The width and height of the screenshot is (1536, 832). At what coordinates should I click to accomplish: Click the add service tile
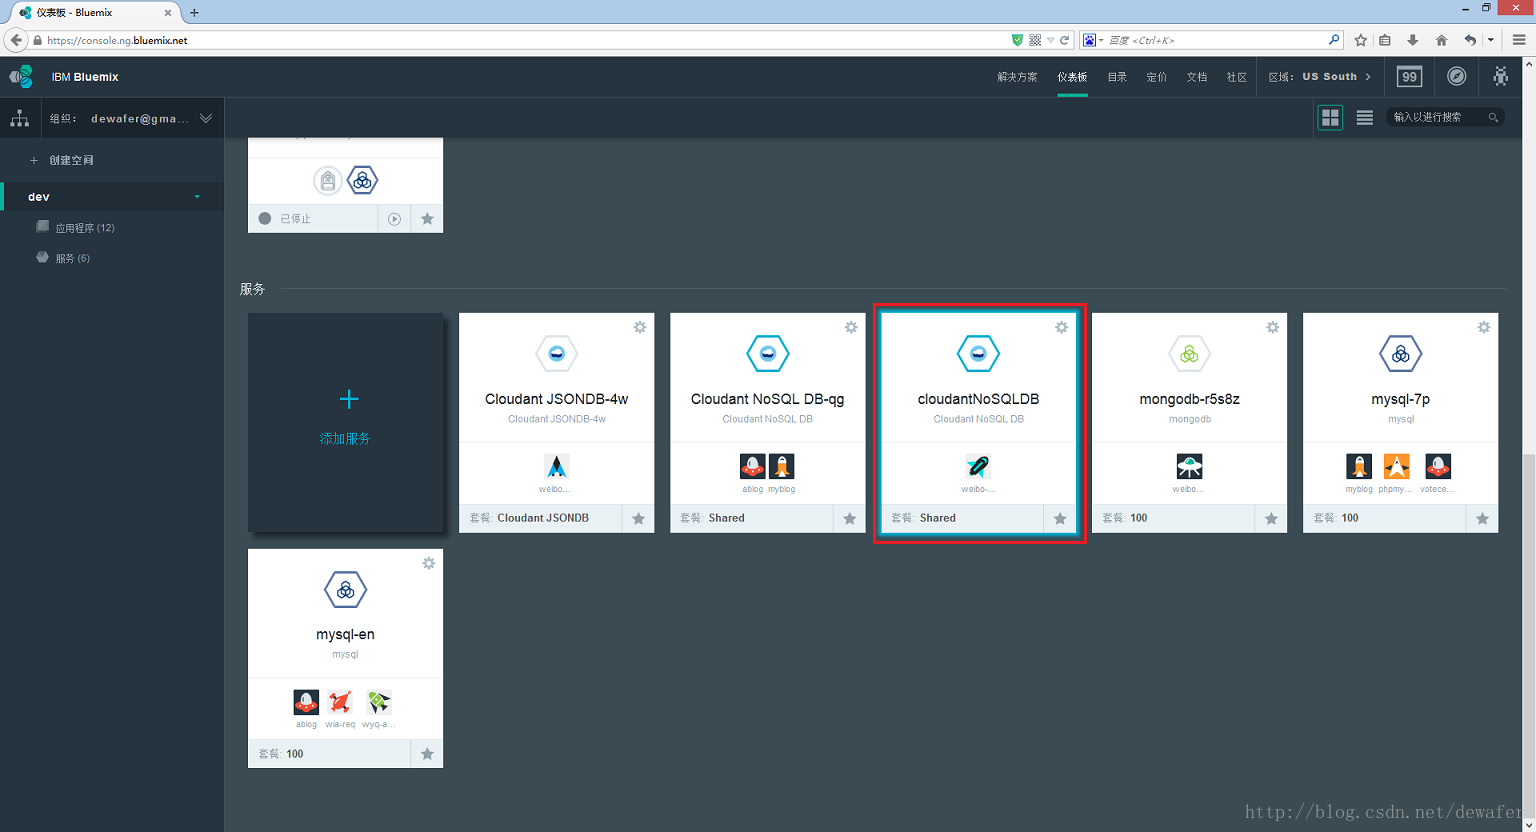click(x=345, y=423)
